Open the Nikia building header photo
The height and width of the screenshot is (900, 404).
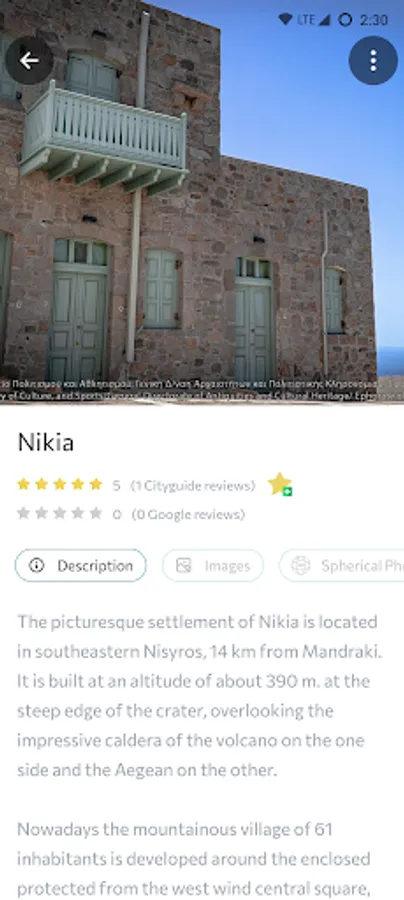(202, 201)
